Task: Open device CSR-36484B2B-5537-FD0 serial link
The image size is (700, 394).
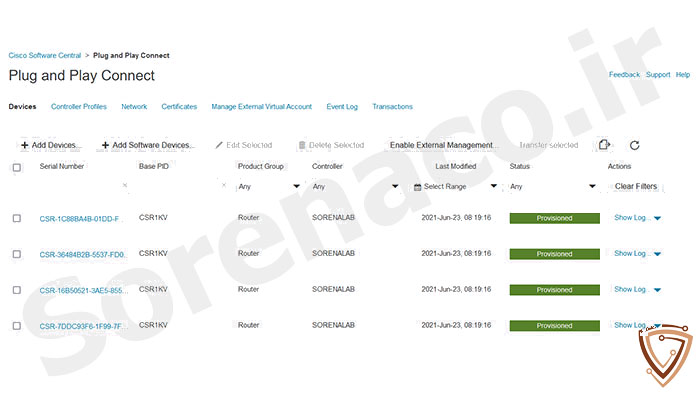Action: click(83, 254)
